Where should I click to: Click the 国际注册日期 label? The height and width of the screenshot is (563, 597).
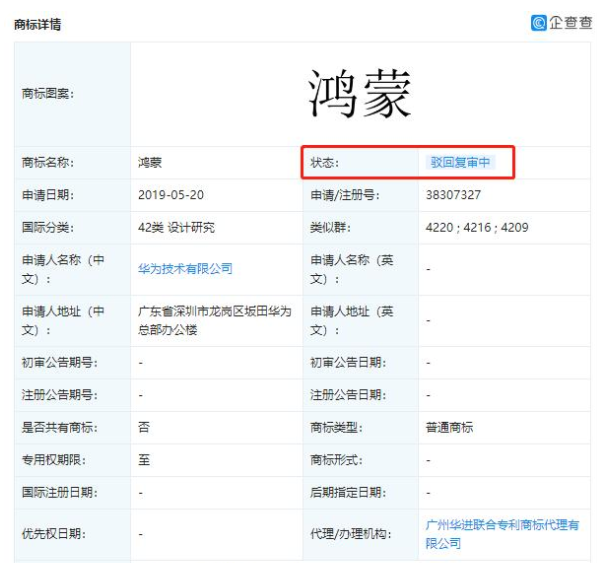coord(59,493)
